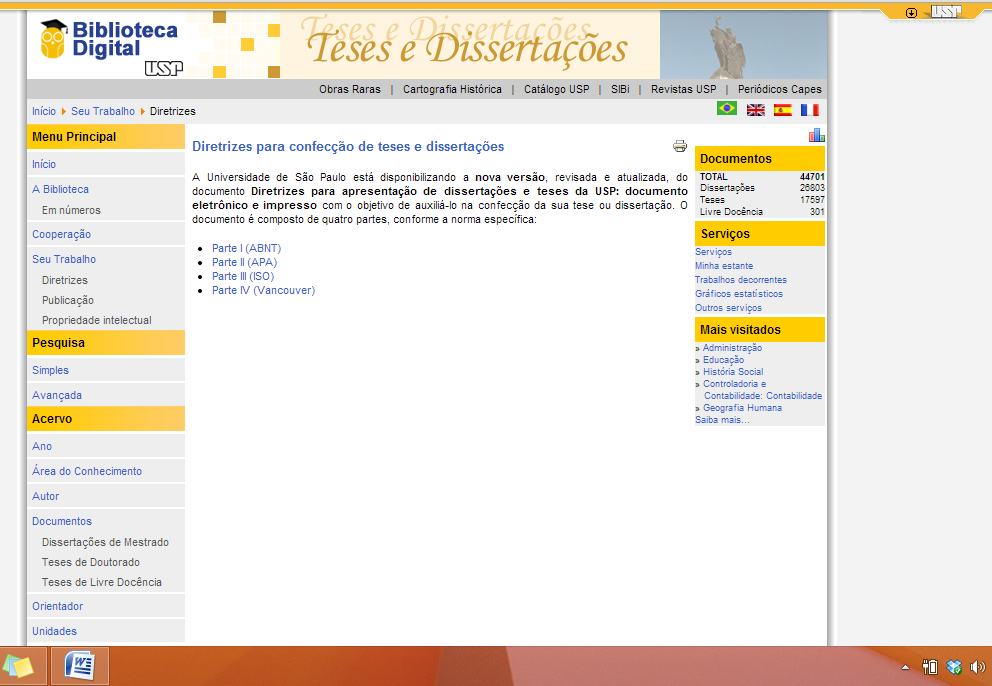The image size is (992, 686).
Task: Go to Início in the breadcrumb
Action: 44,111
